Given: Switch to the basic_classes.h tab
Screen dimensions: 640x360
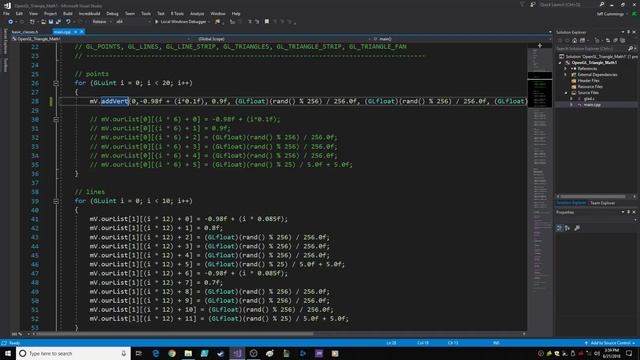Looking at the screenshot, I should [25, 32].
